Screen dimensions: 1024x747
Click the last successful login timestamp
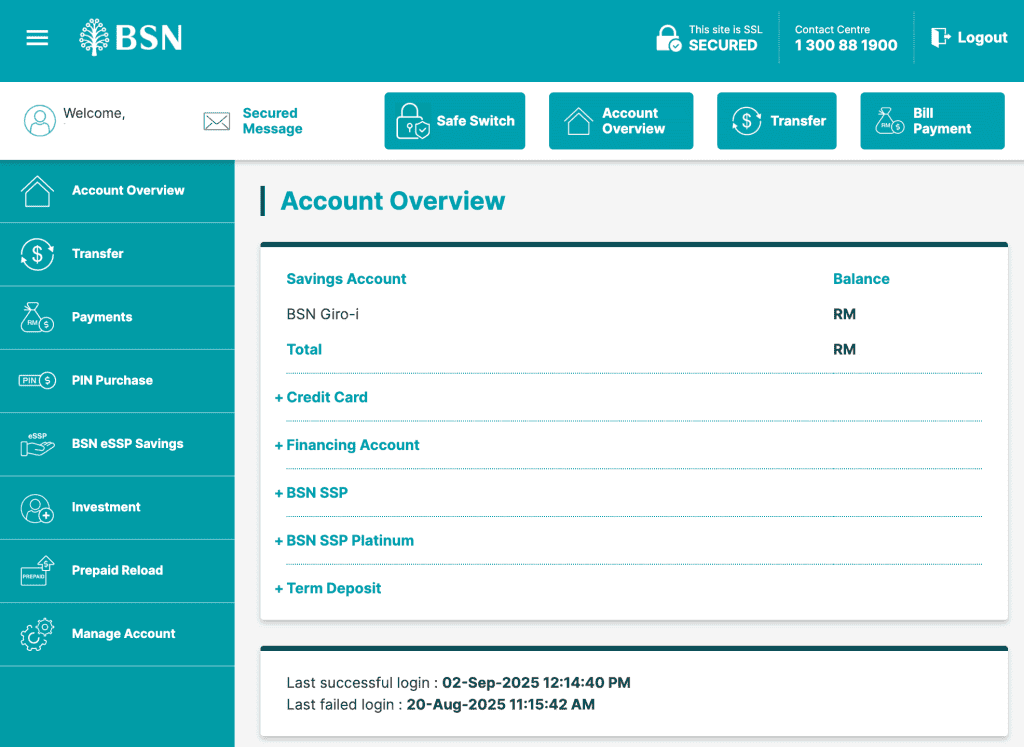(x=536, y=682)
